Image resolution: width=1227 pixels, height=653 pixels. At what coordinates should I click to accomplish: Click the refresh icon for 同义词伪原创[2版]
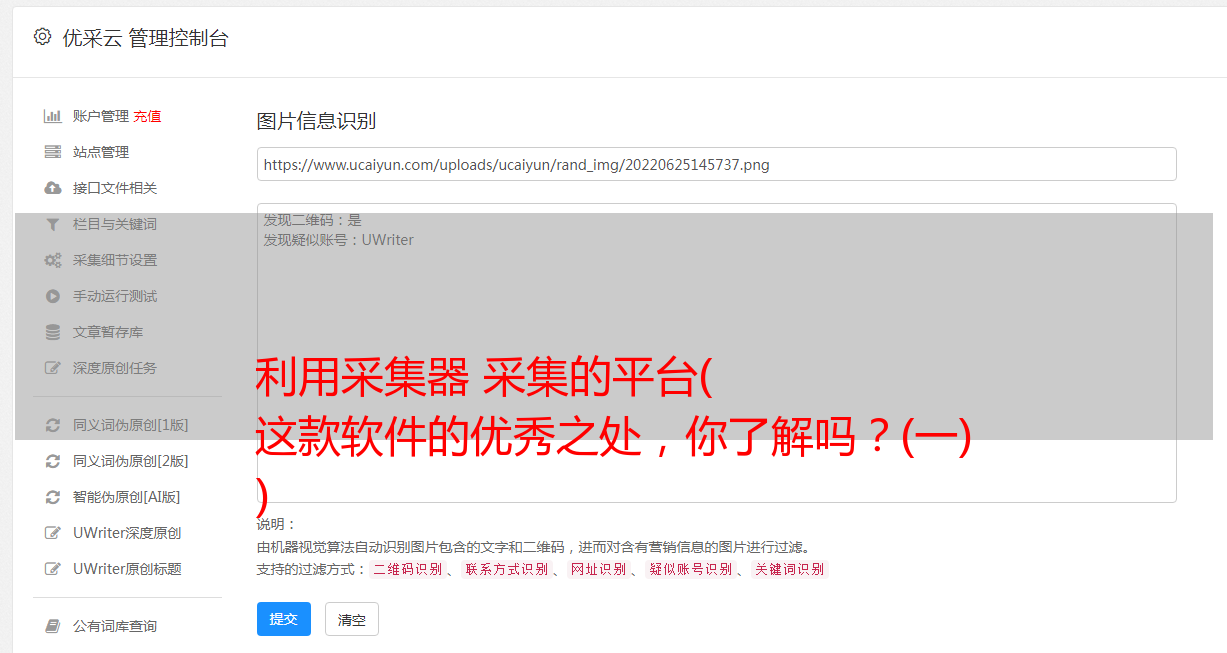pyautogui.click(x=53, y=461)
